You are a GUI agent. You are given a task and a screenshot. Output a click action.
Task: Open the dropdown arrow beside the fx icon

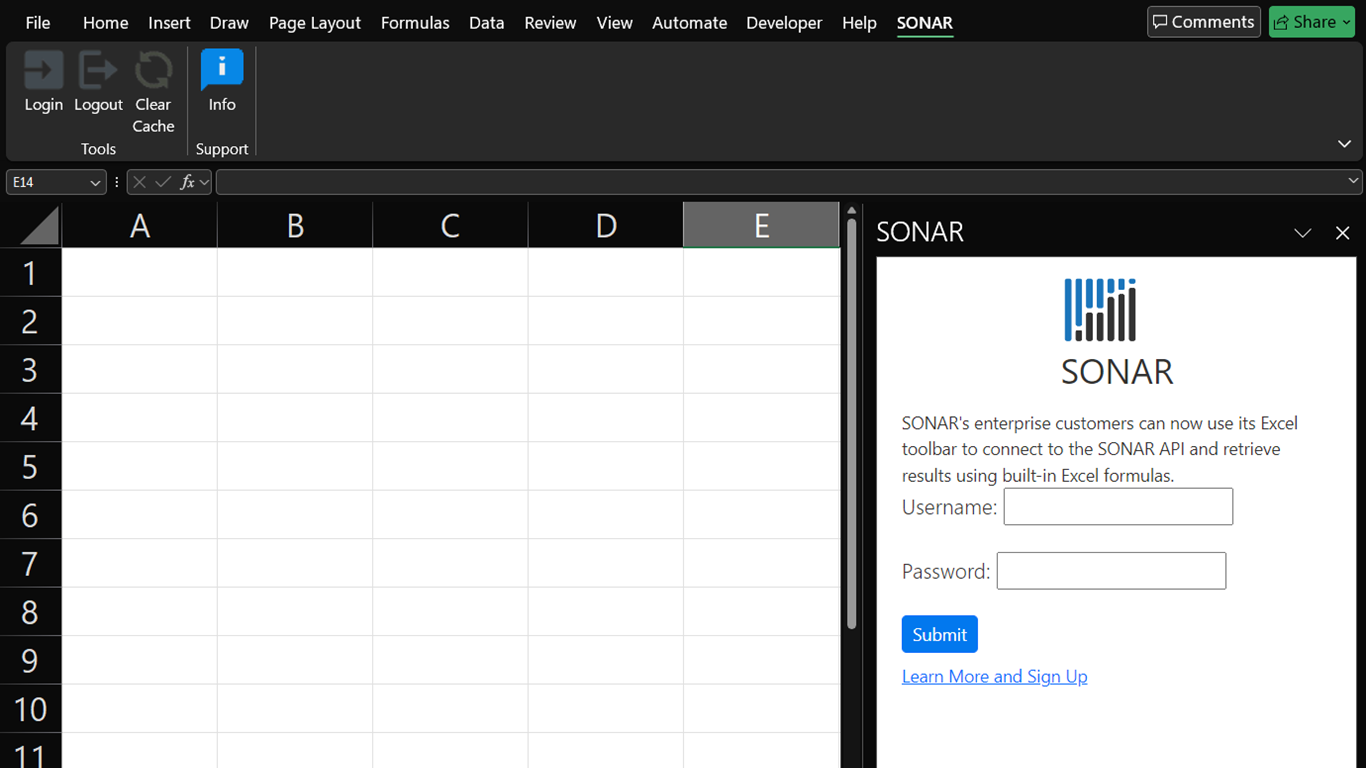point(204,182)
